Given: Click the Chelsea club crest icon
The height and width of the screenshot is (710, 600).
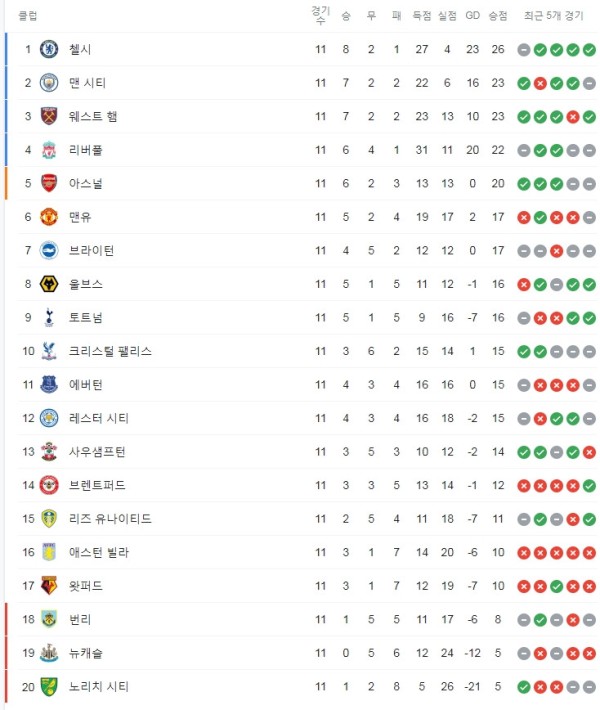Looking at the screenshot, I should (49, 49).
